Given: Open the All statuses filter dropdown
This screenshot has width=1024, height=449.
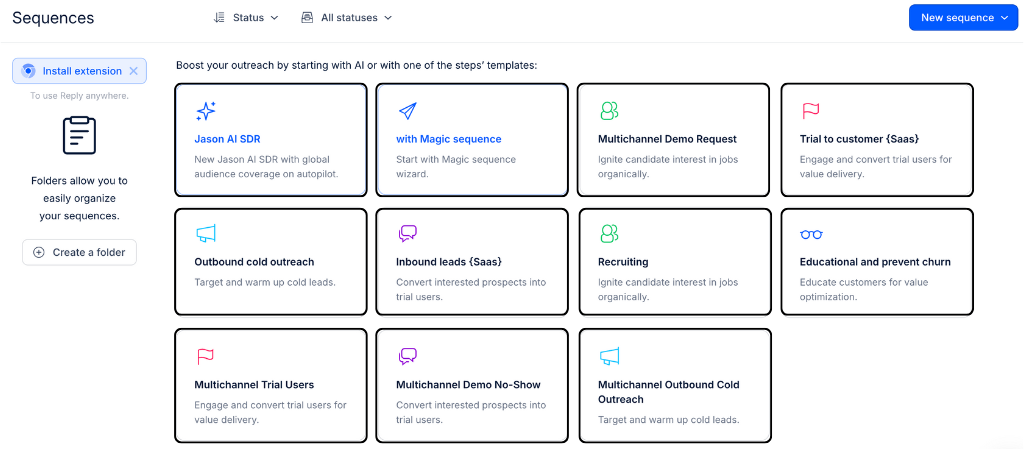Looking at the screenshot, I should click(347, 18).
